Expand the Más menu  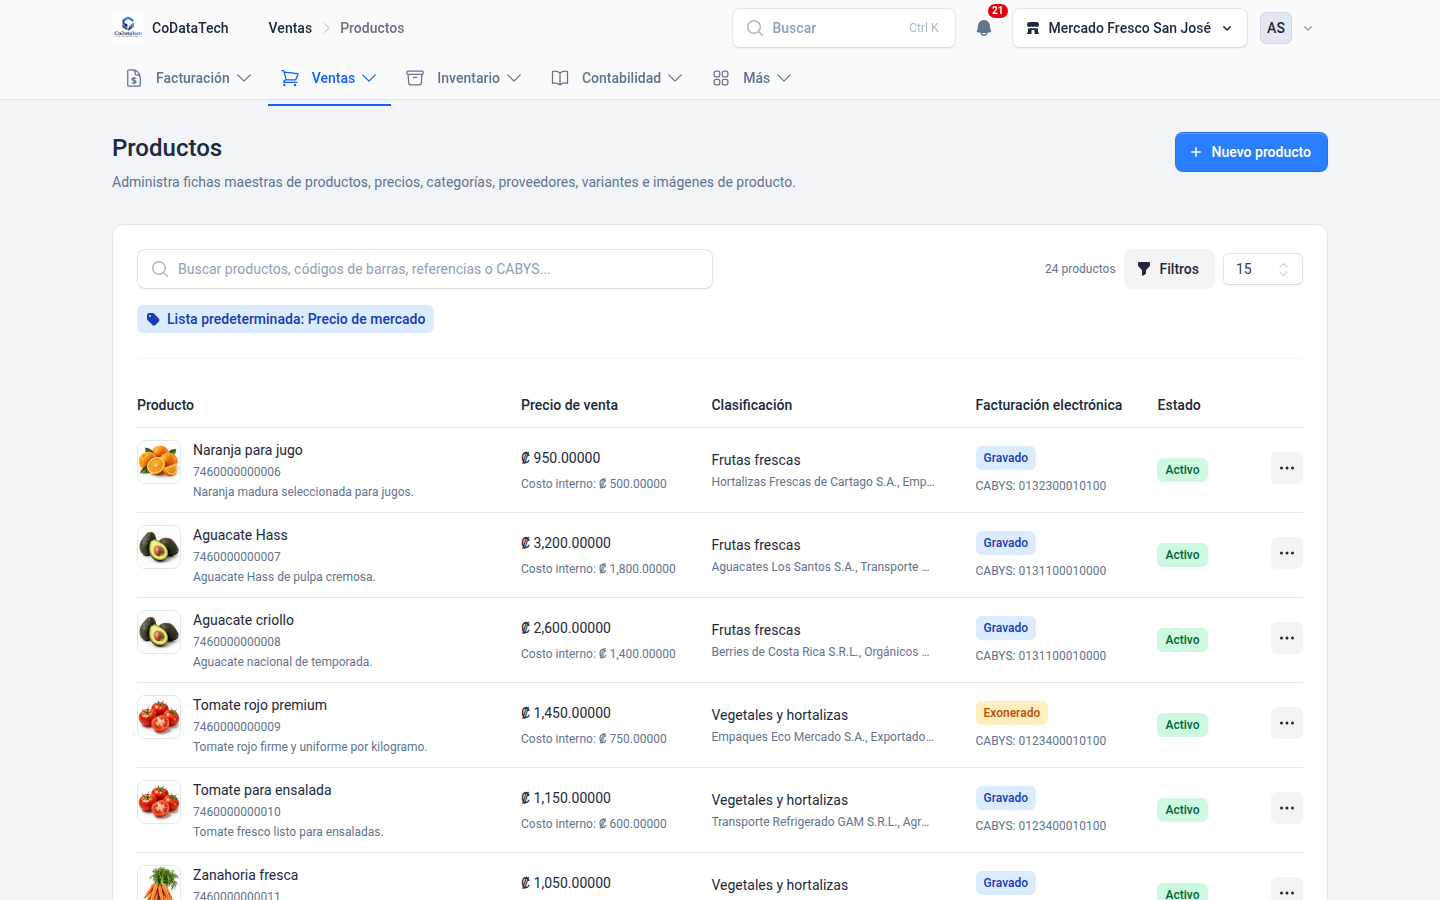click(752, 78)
